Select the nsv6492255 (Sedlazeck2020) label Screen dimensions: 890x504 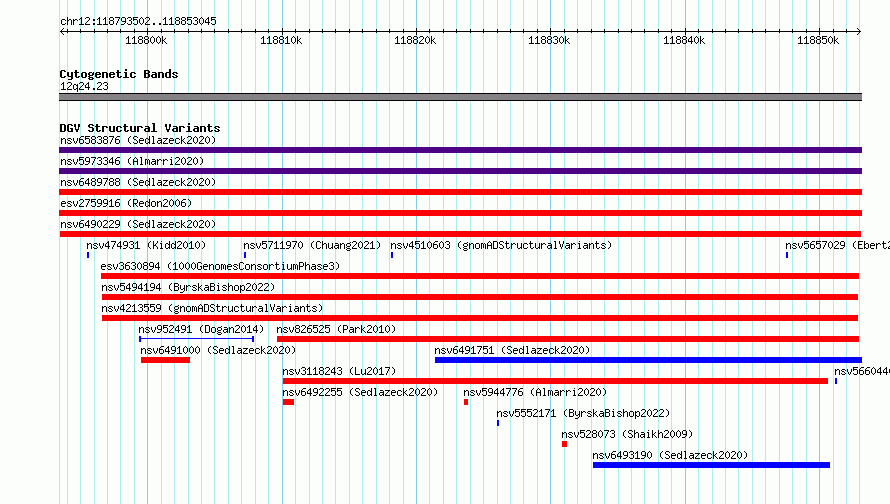[360, 392]
